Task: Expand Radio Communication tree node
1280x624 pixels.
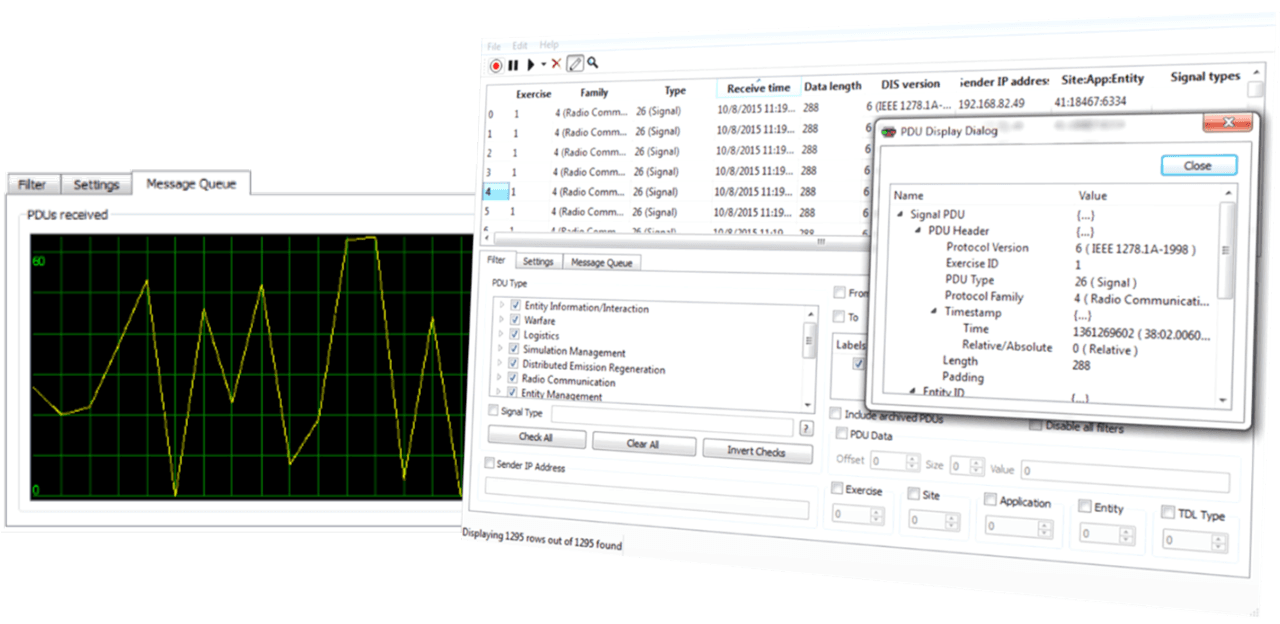Action: [x=501, y=379]
